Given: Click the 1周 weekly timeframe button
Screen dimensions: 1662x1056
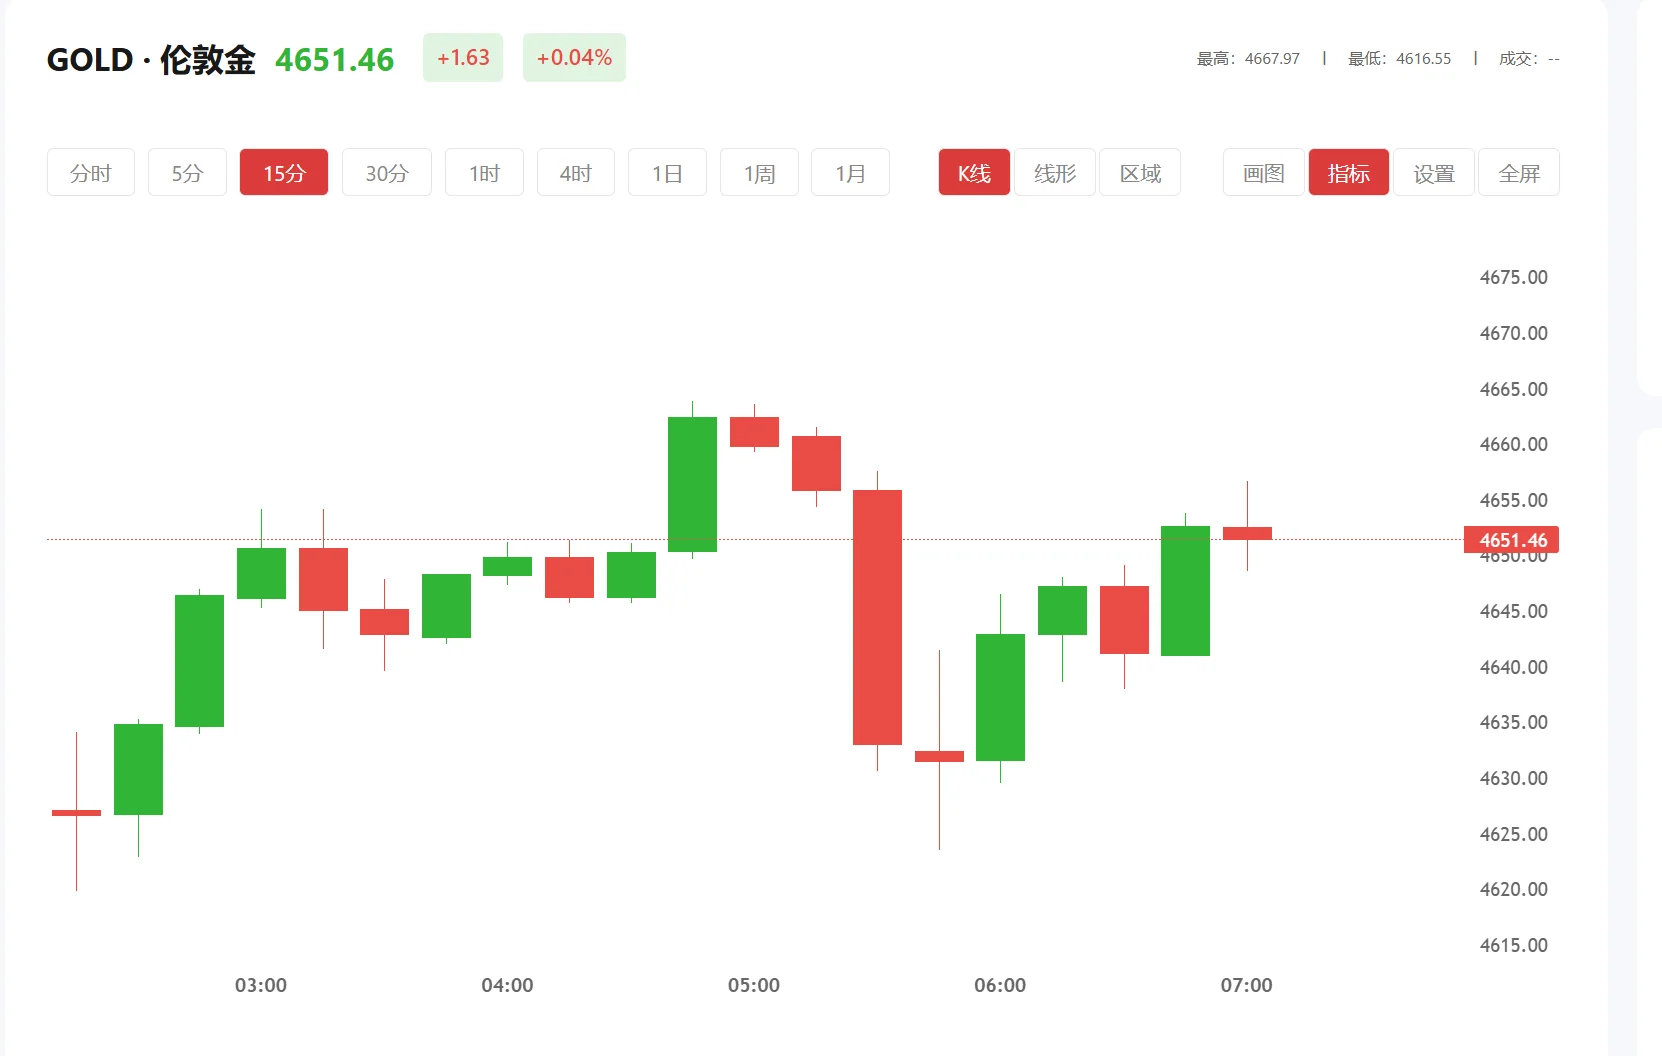Looking at the screenshot, I should click(759, 172).
